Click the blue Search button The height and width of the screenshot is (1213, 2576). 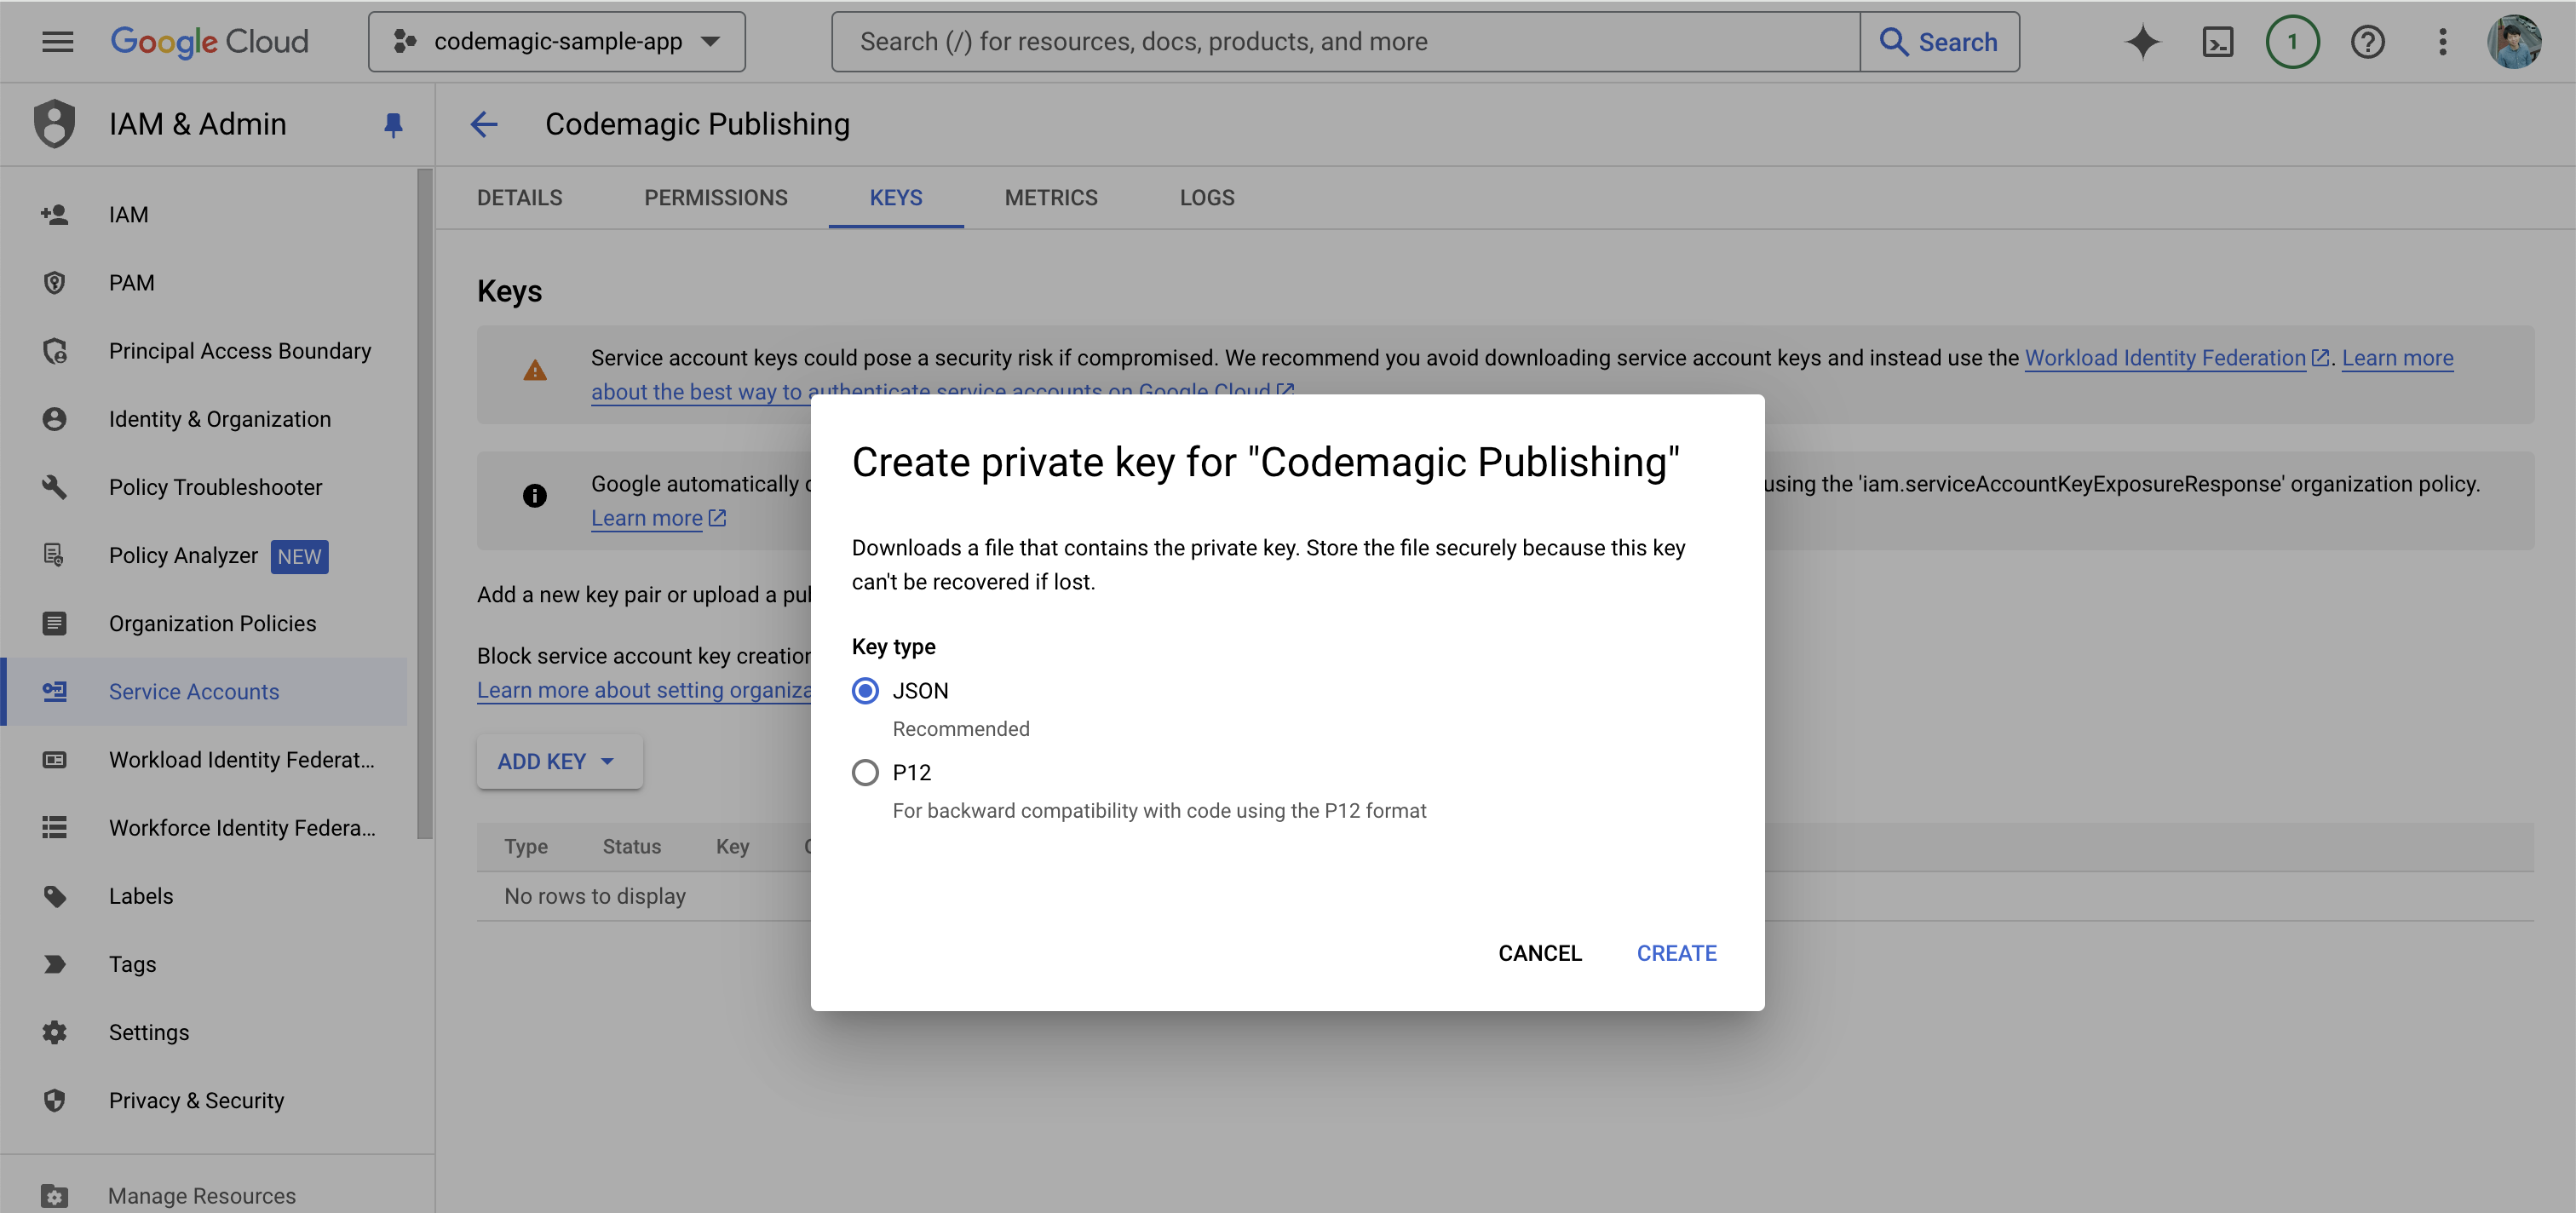click(x=1939, y=41)
